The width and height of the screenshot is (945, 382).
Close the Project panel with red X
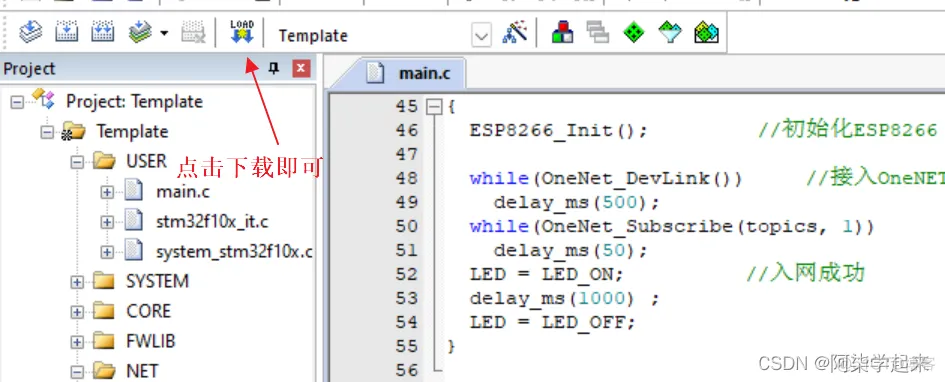301,68
